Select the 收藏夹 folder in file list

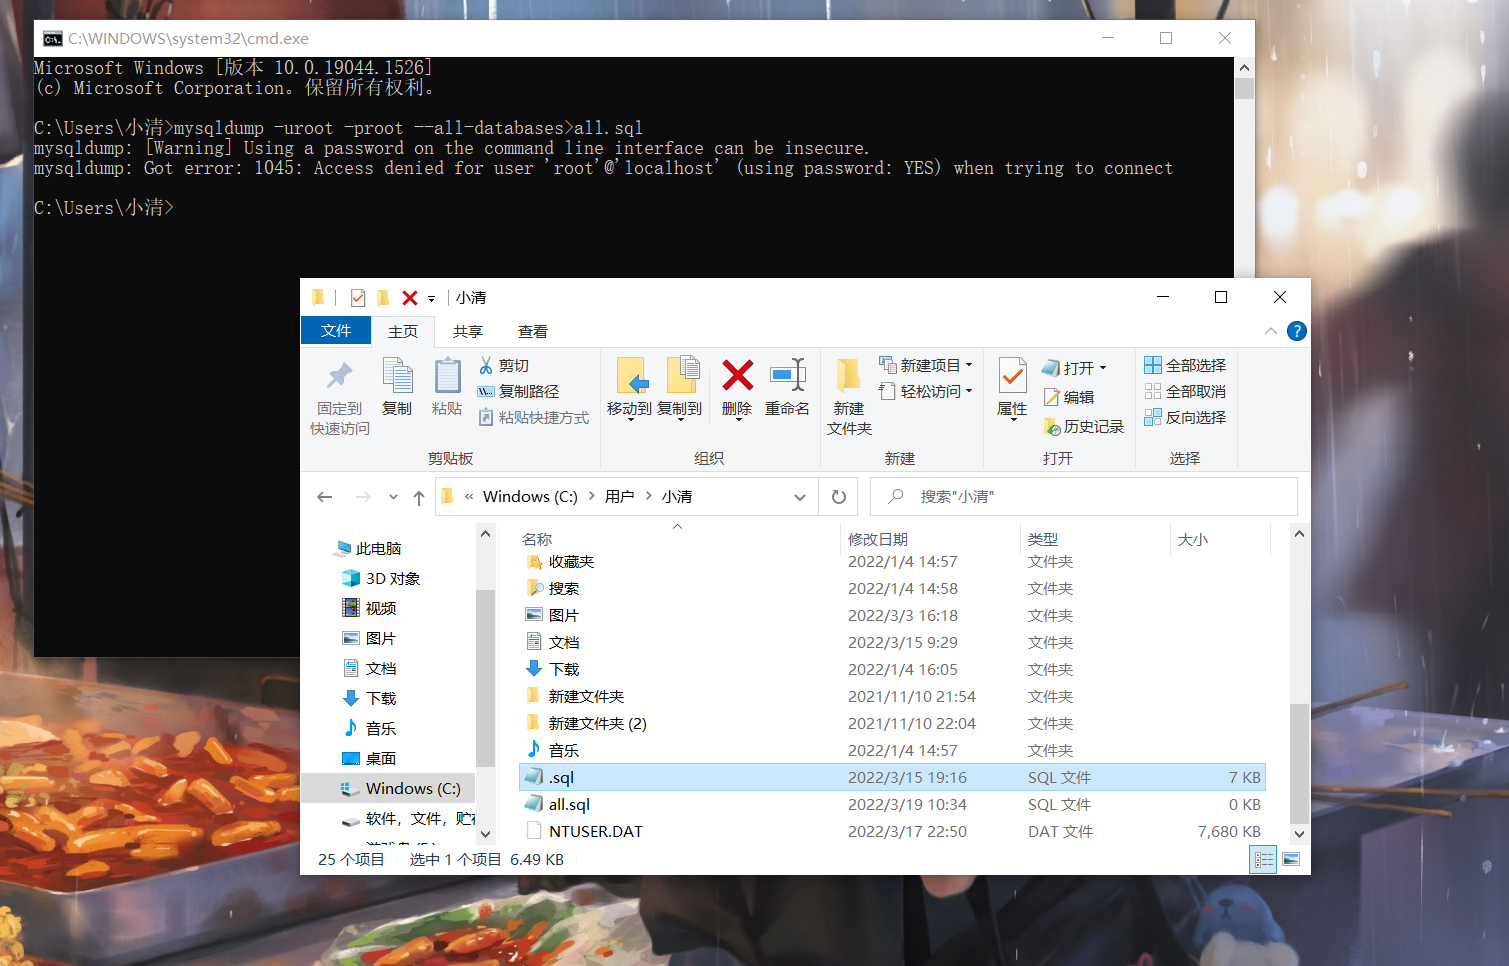560,562
